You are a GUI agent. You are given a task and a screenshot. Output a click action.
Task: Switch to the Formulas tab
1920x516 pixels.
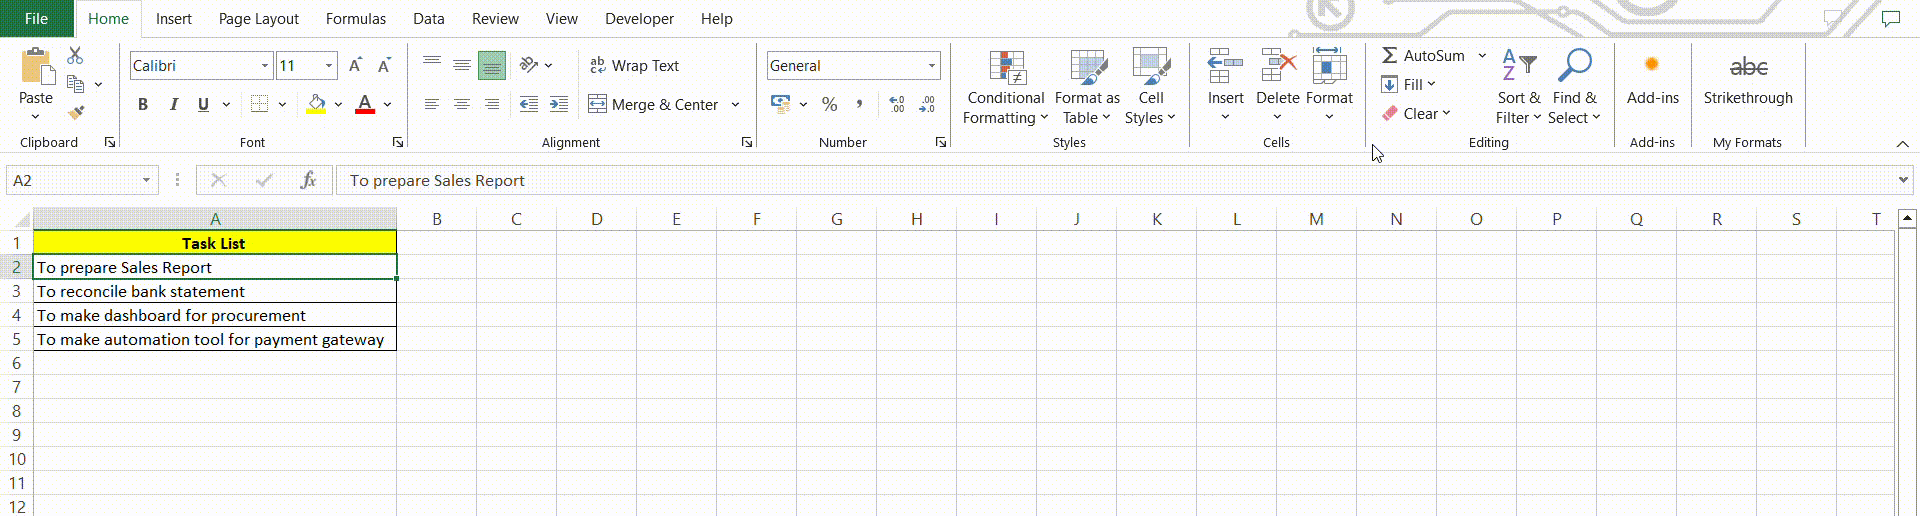[355, 18]
